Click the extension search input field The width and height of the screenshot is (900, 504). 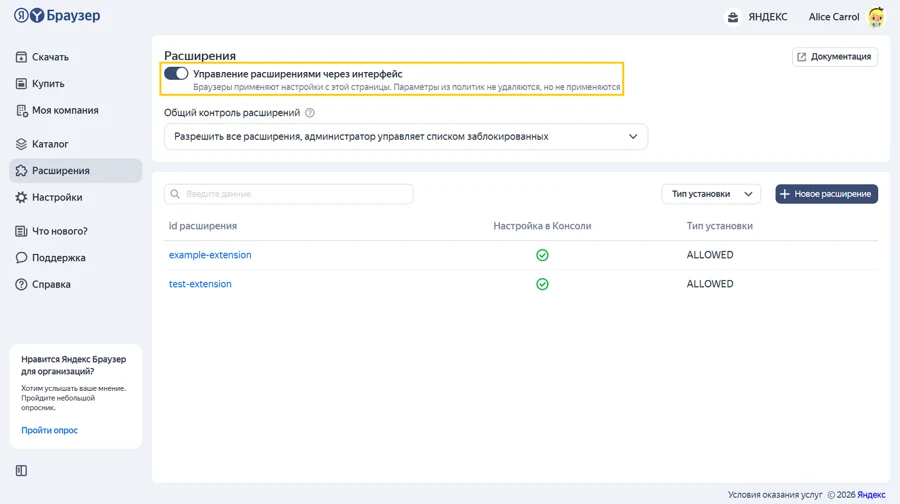point(289,194)
